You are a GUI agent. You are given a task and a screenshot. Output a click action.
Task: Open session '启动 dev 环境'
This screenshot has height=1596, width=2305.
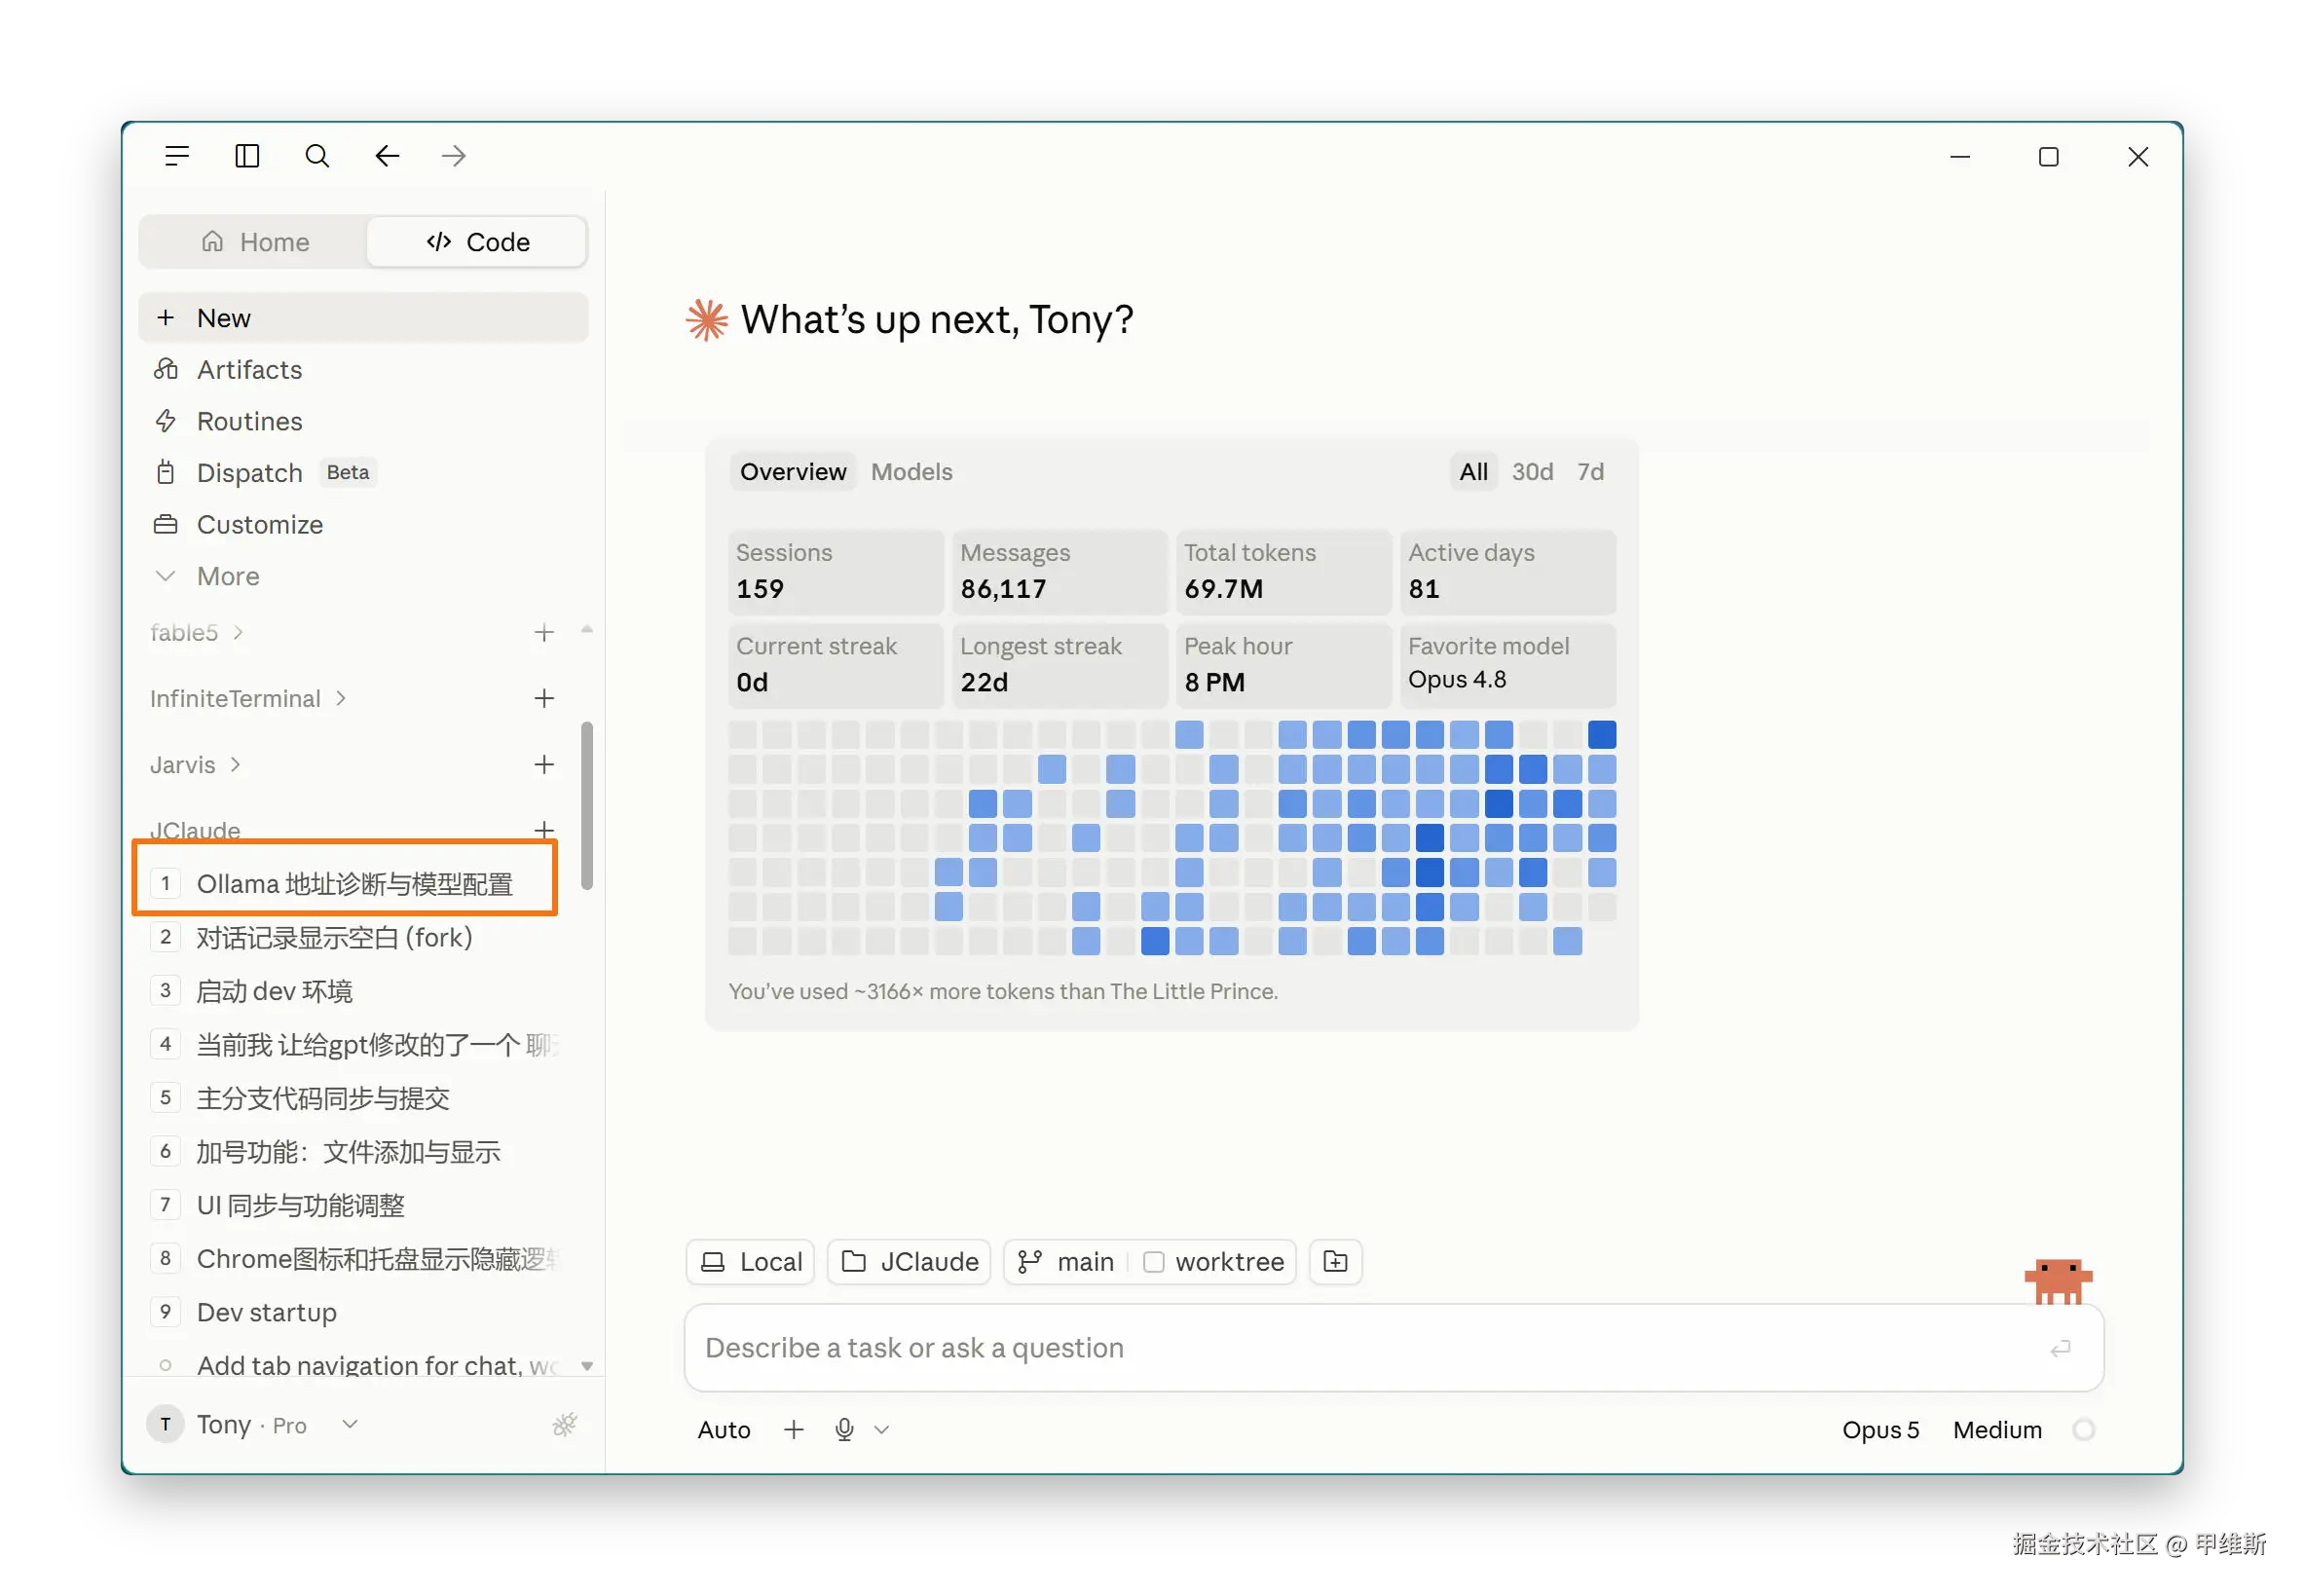click(x=356, y=991)
